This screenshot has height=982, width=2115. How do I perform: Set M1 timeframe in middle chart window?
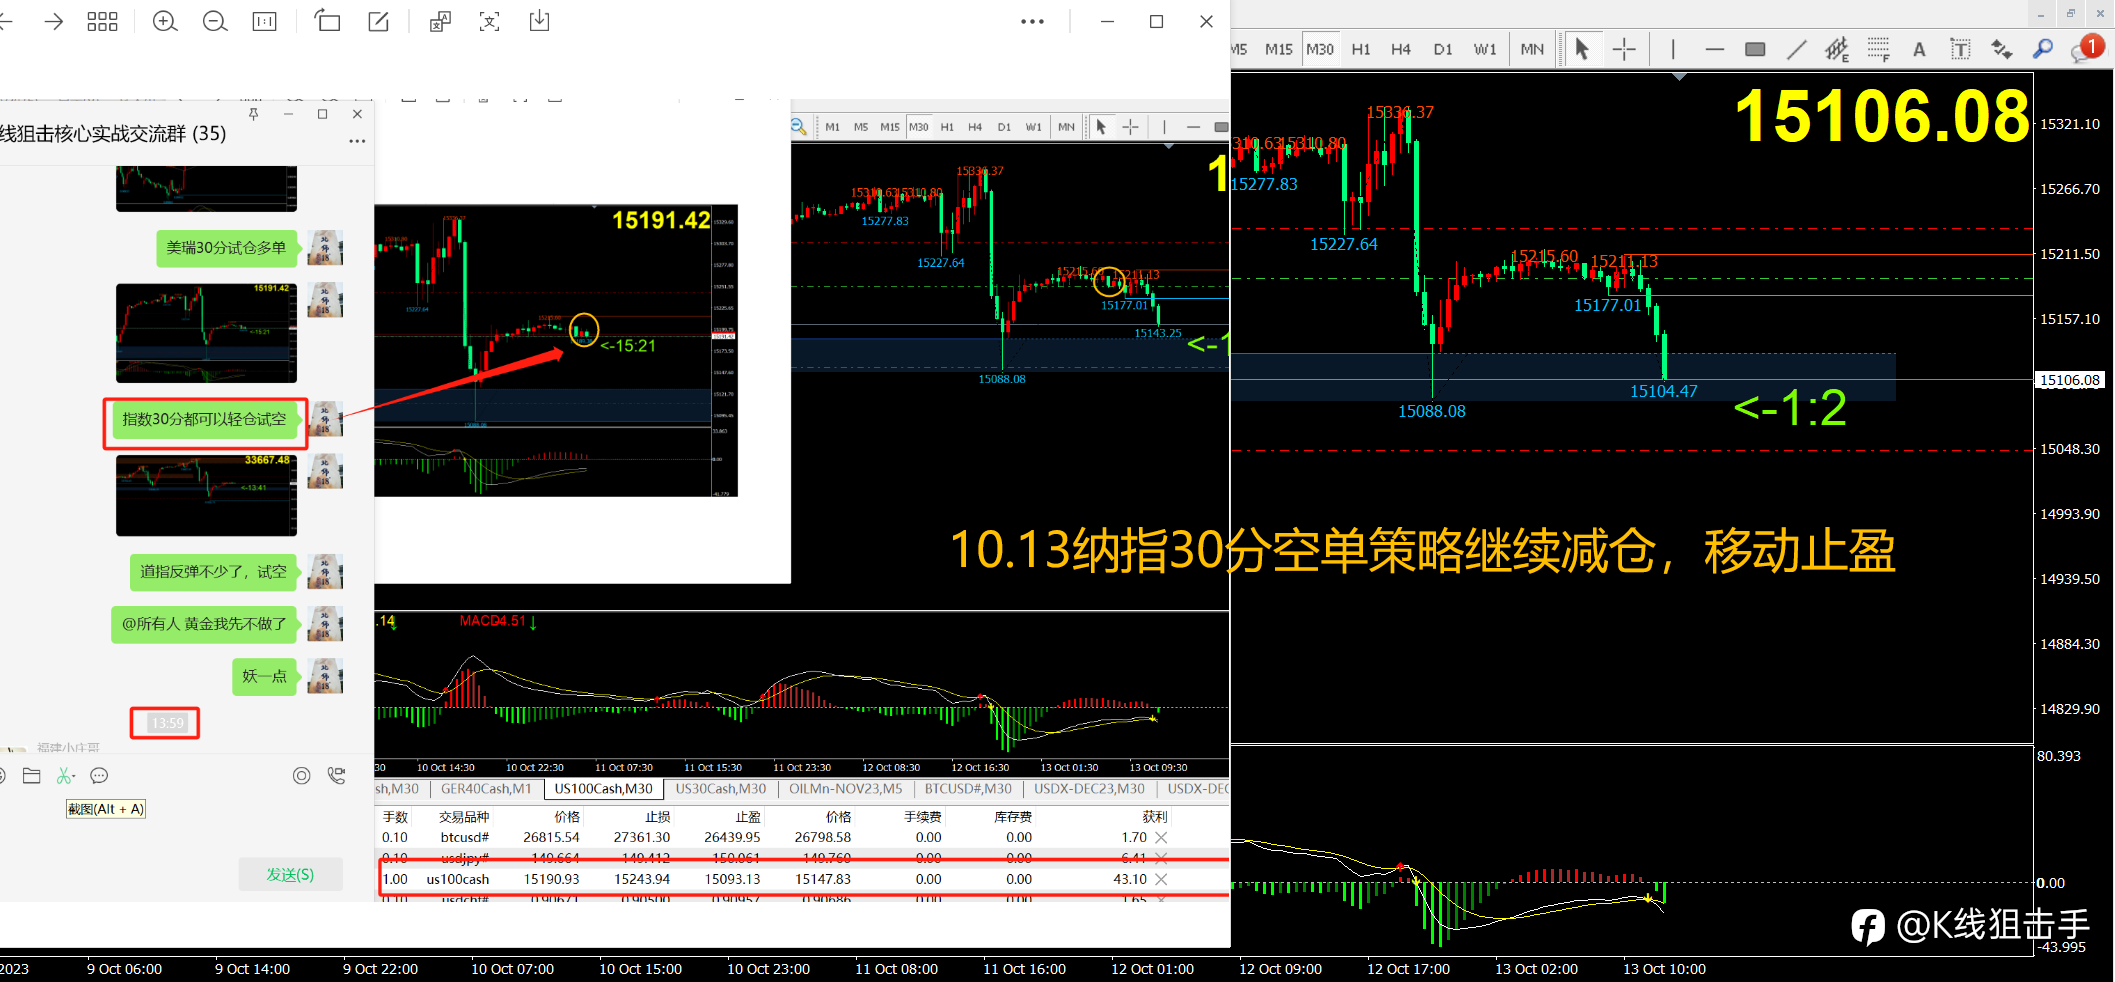[x=833, y=127]
